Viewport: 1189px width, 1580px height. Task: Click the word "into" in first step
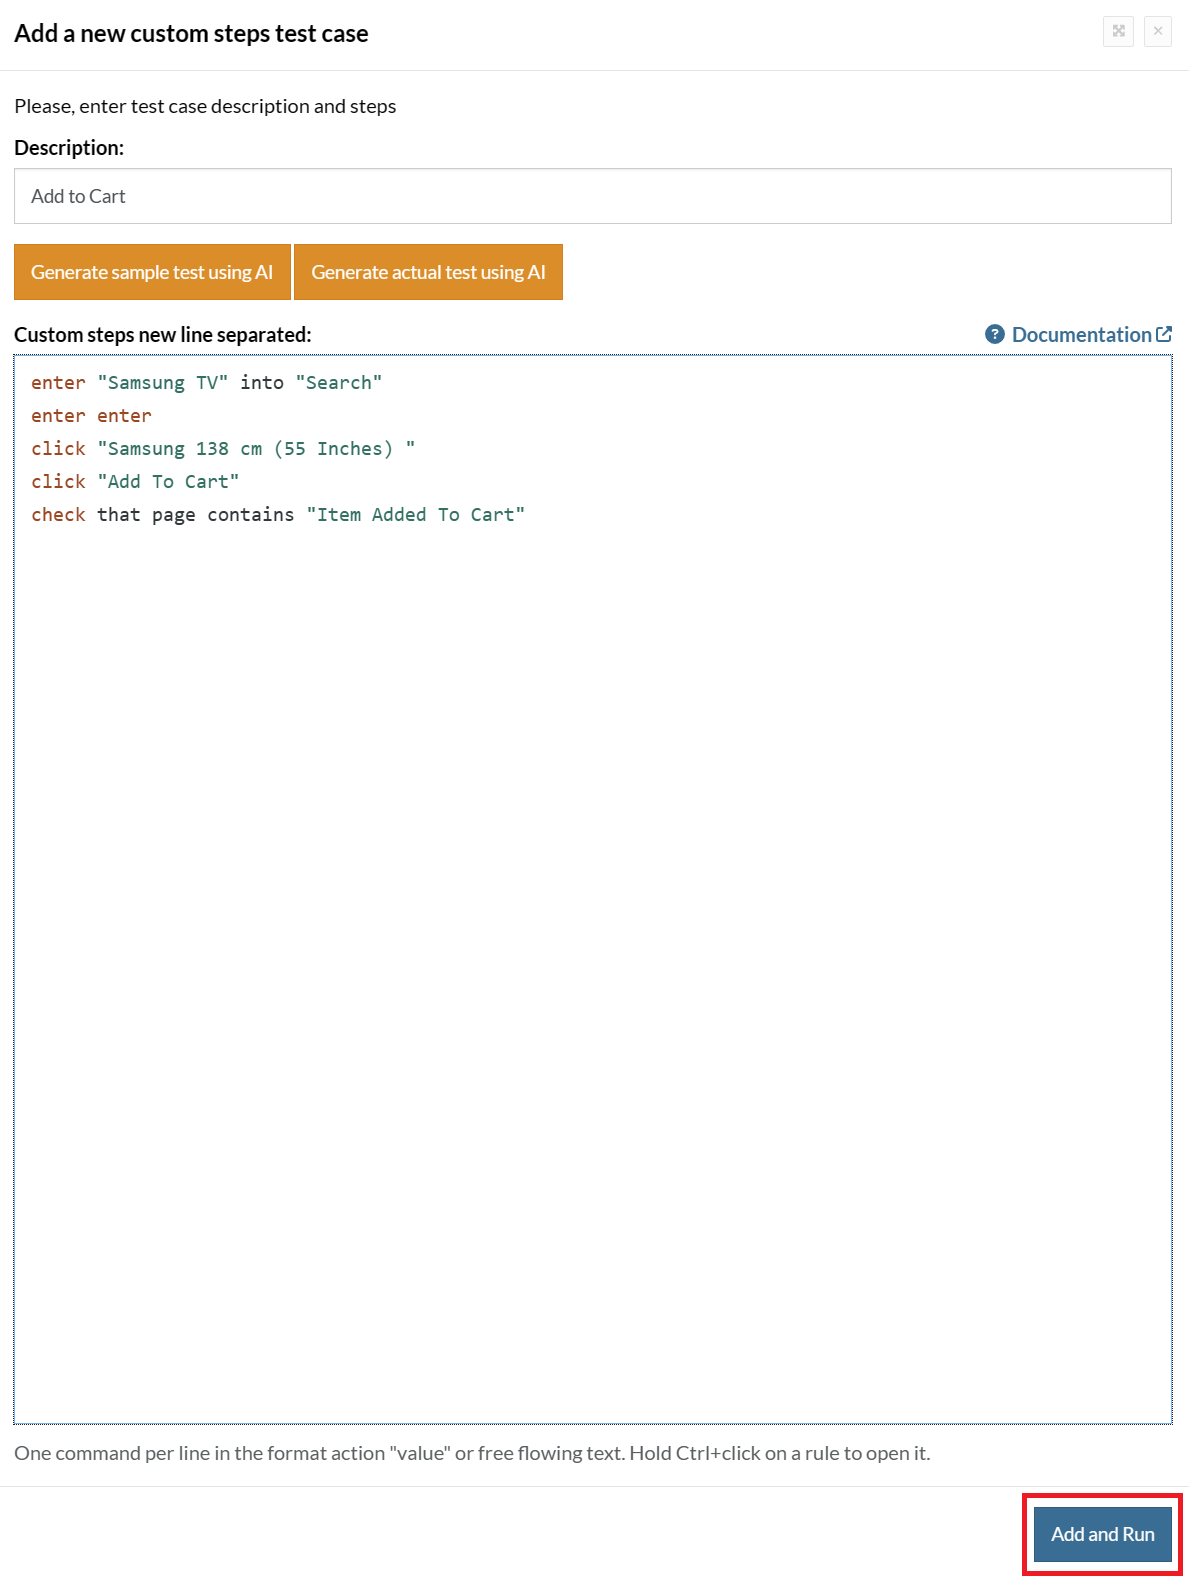[262, 383]
